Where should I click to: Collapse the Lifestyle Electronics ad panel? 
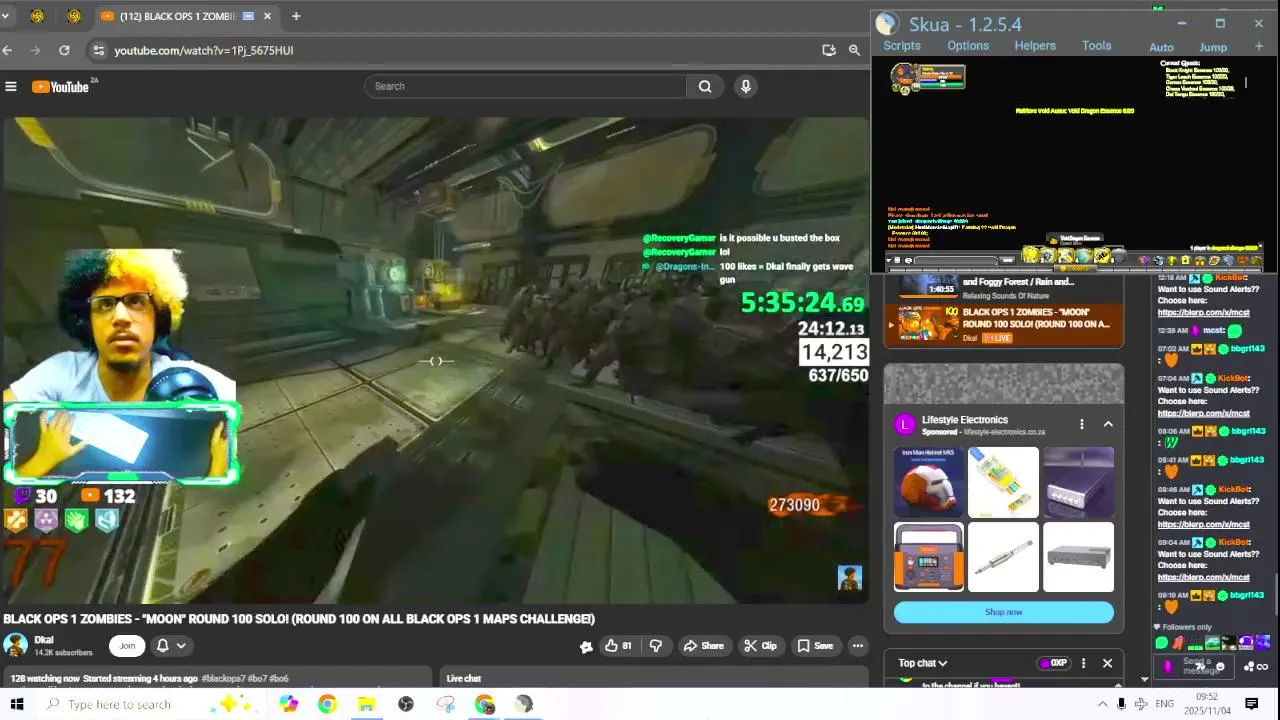tap(1108, 424)
